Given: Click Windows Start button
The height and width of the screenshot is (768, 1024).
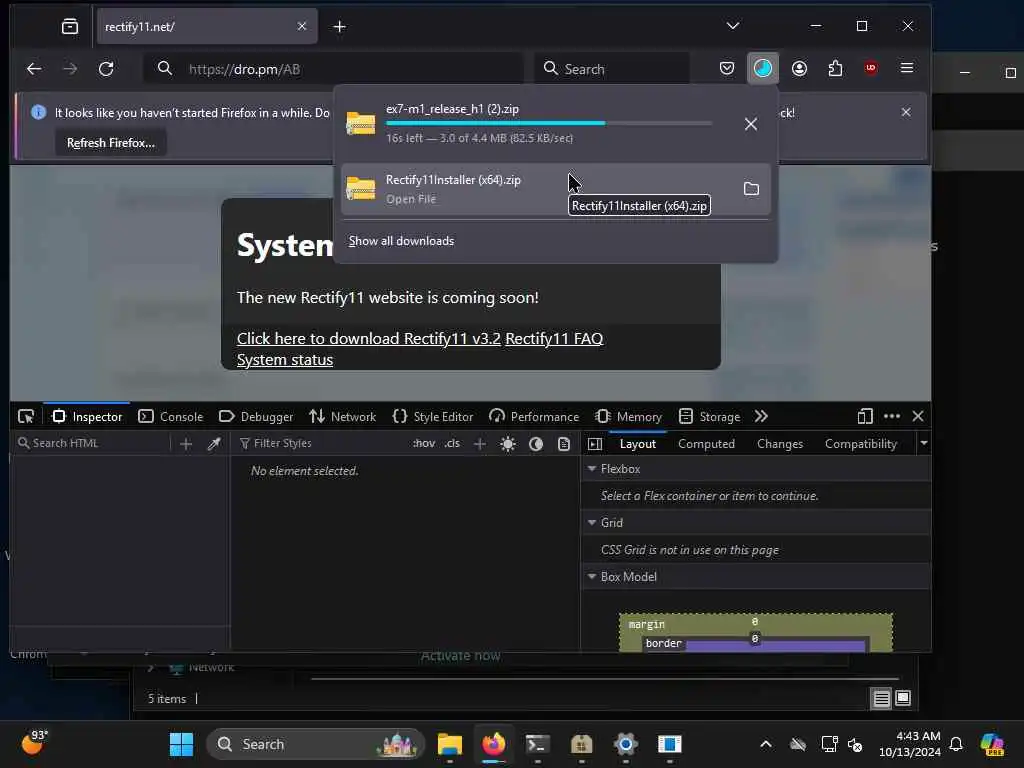Looking at the screenshot, I should pyautogui.click(x=181, y=744).
